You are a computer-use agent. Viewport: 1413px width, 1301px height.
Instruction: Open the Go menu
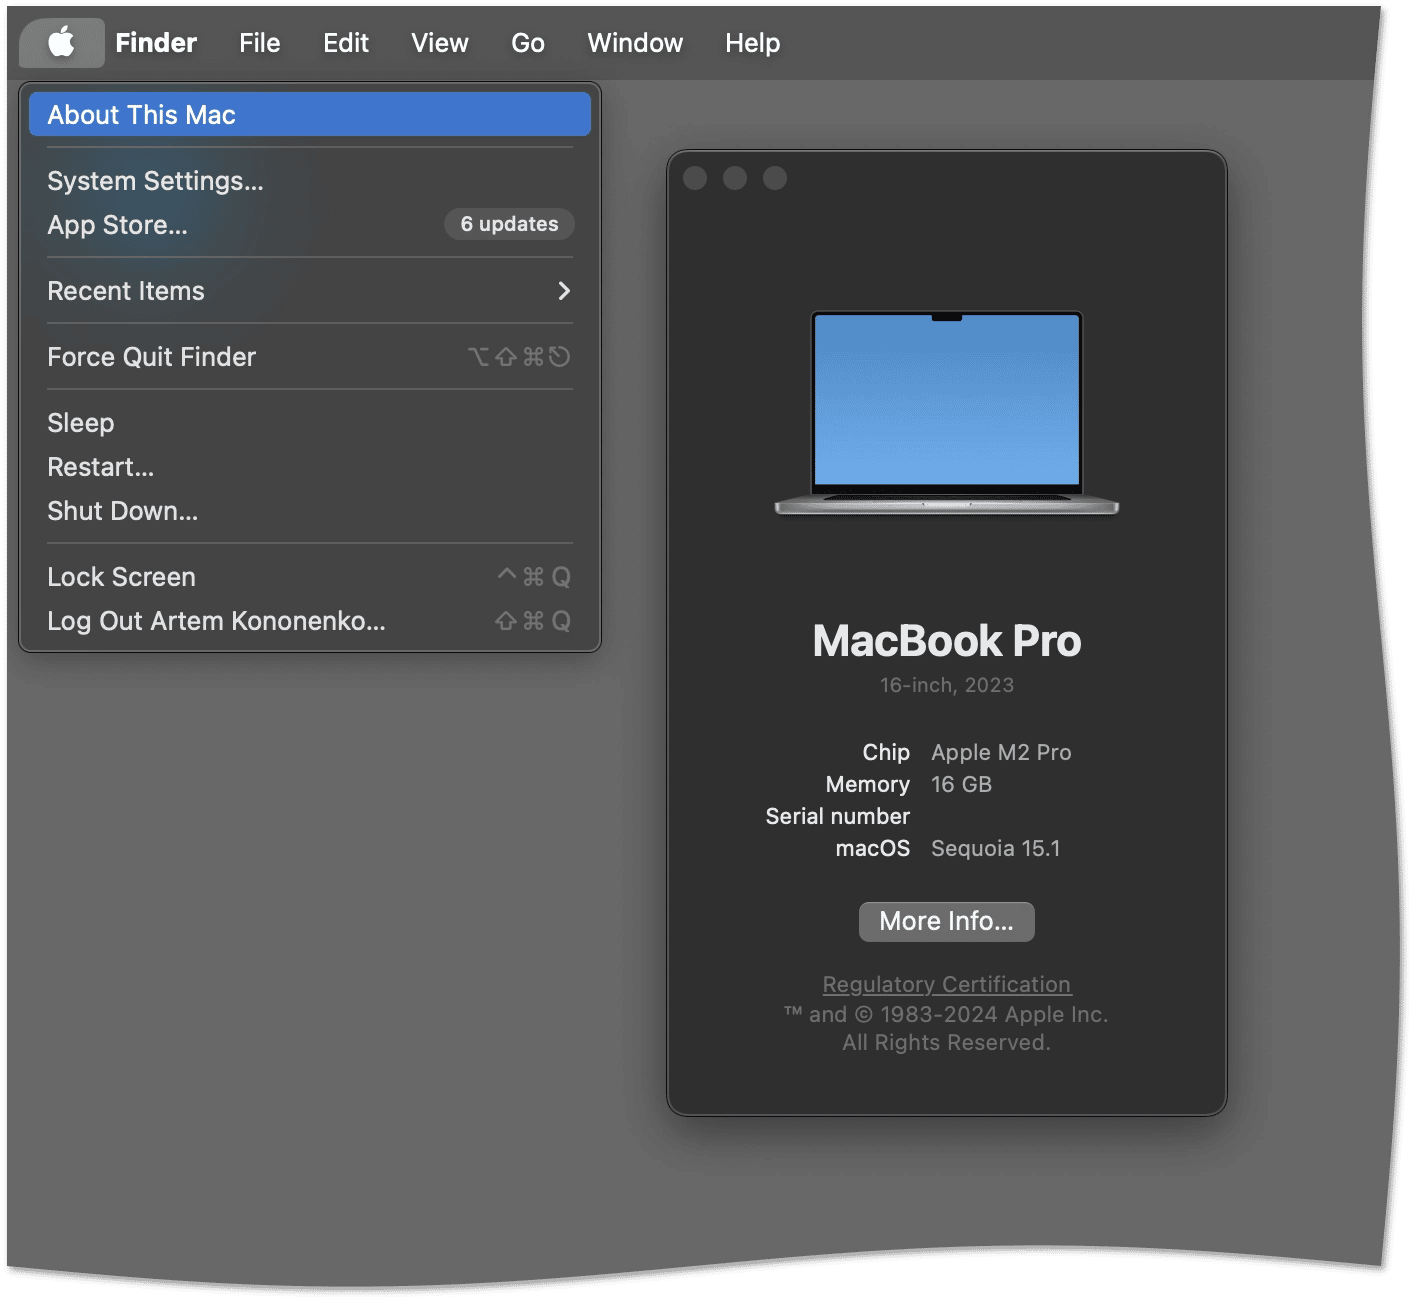tap(527, 43)
